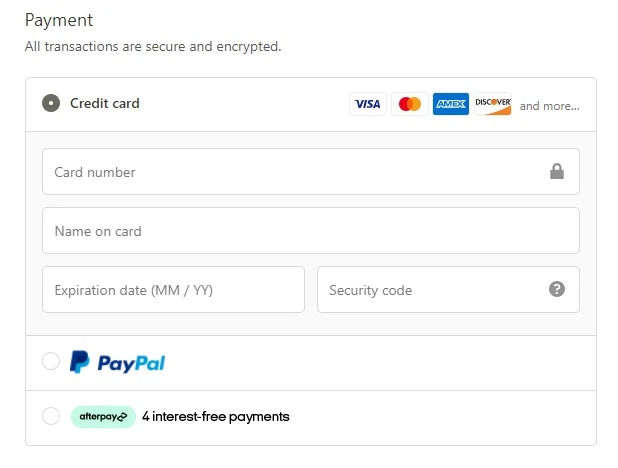
Task: Click the 'and more...' card types text
Action: tap(549, 106)
